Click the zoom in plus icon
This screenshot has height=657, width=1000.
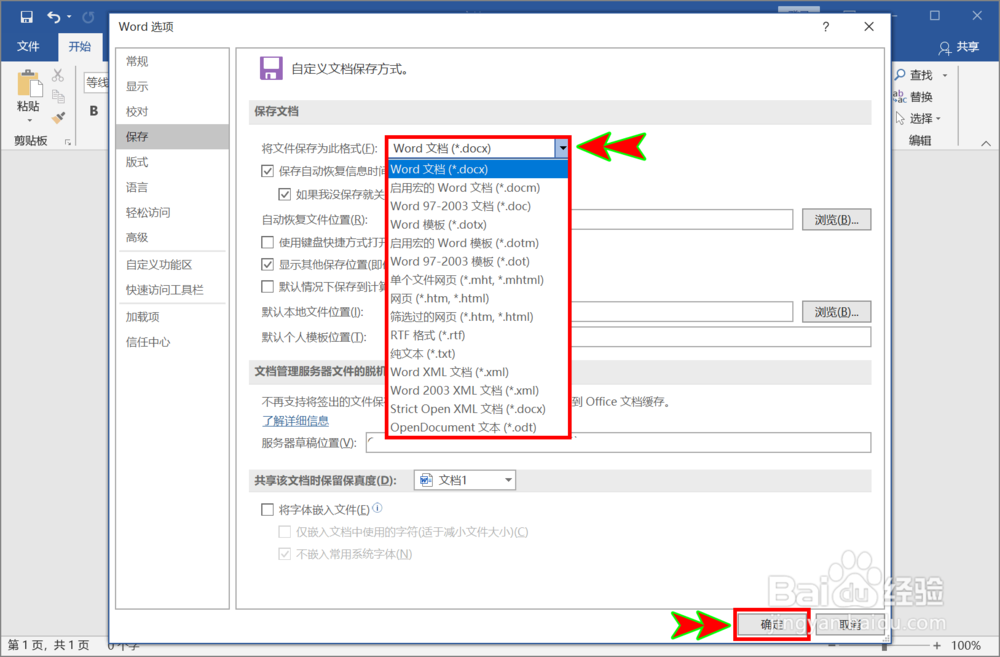[936, 646]
